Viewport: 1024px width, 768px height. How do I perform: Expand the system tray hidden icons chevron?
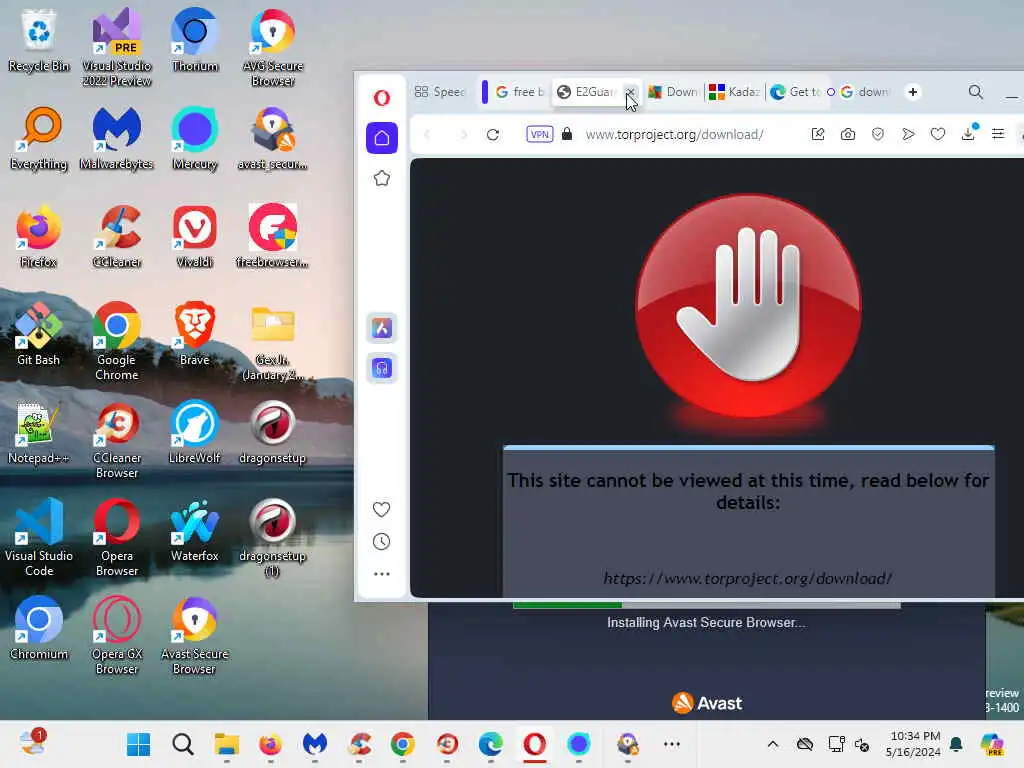(x=773, y=744)
